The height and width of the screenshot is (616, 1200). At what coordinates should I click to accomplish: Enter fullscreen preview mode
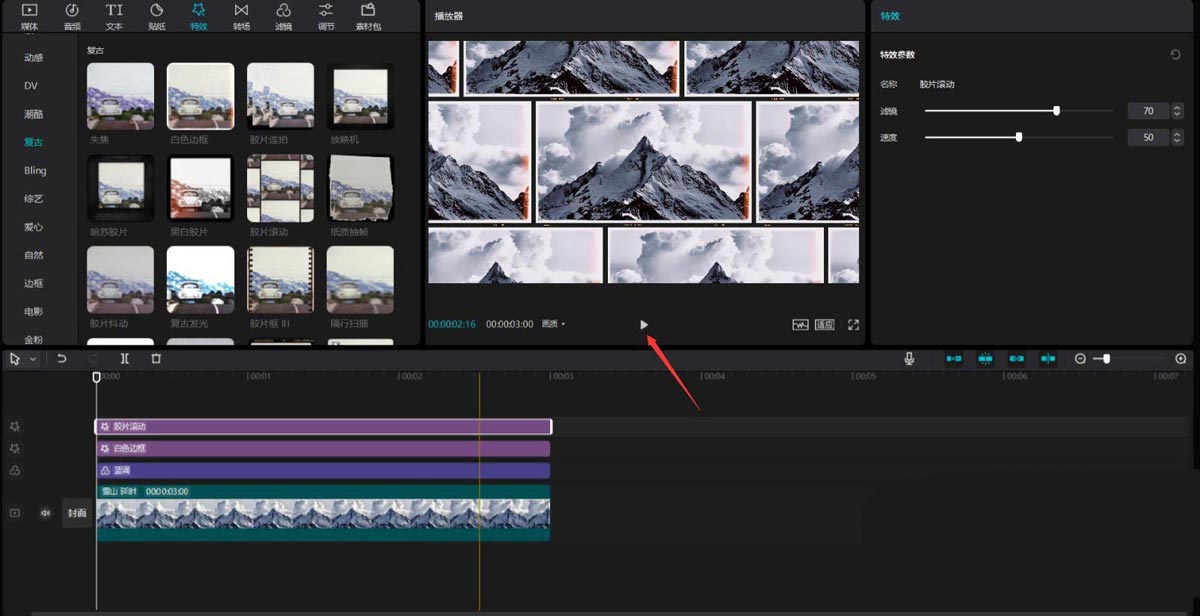[x=853, y=325]
